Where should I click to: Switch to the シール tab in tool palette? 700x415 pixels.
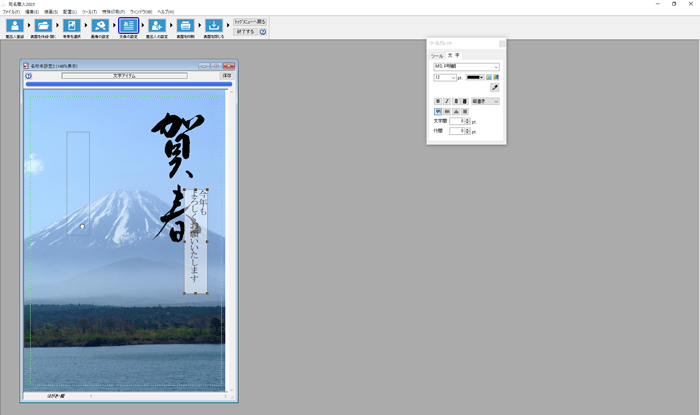436,56
